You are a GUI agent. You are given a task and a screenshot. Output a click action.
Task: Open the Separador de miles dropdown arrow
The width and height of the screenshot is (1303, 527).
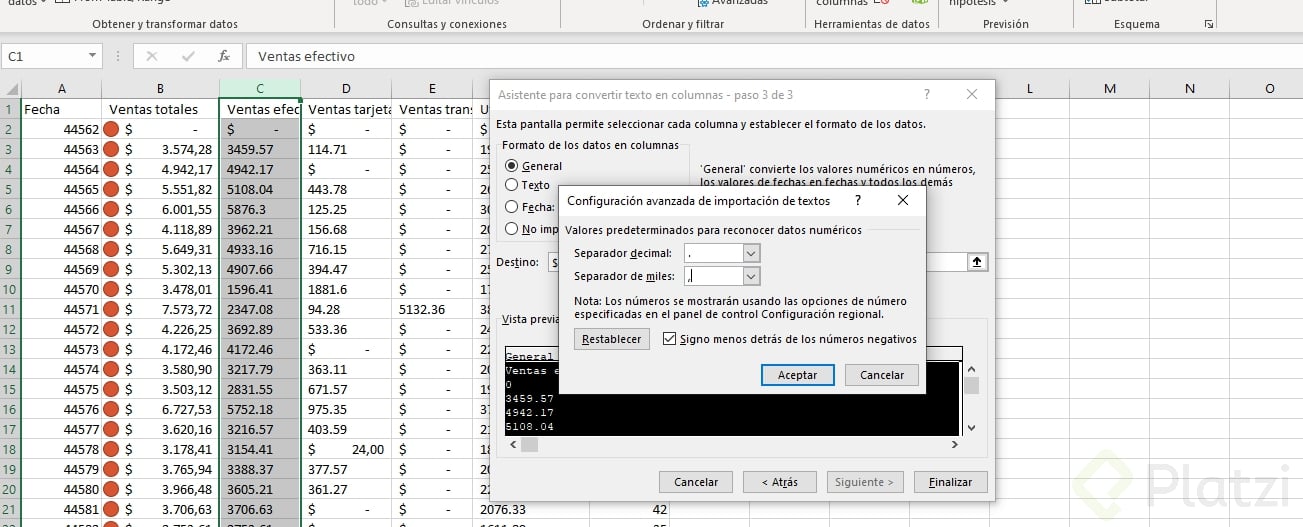(752, 276)
